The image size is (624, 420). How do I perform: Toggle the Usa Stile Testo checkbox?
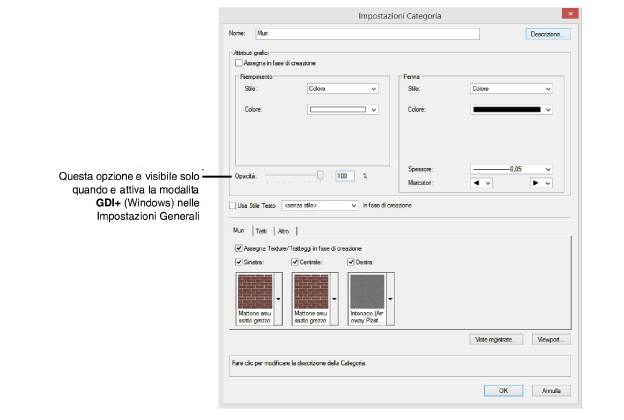(233, 206)
